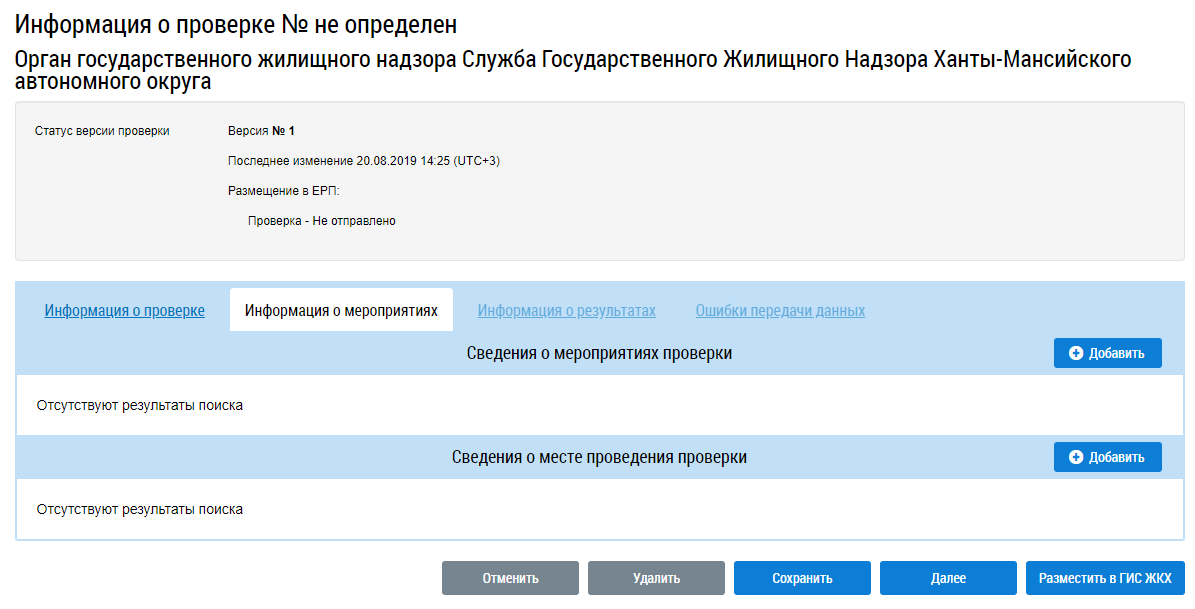Image resolution: width=1195 pixels, height=609 pixels.
Task: Click empty results message under location section
Action: click(x=140, y=510)
